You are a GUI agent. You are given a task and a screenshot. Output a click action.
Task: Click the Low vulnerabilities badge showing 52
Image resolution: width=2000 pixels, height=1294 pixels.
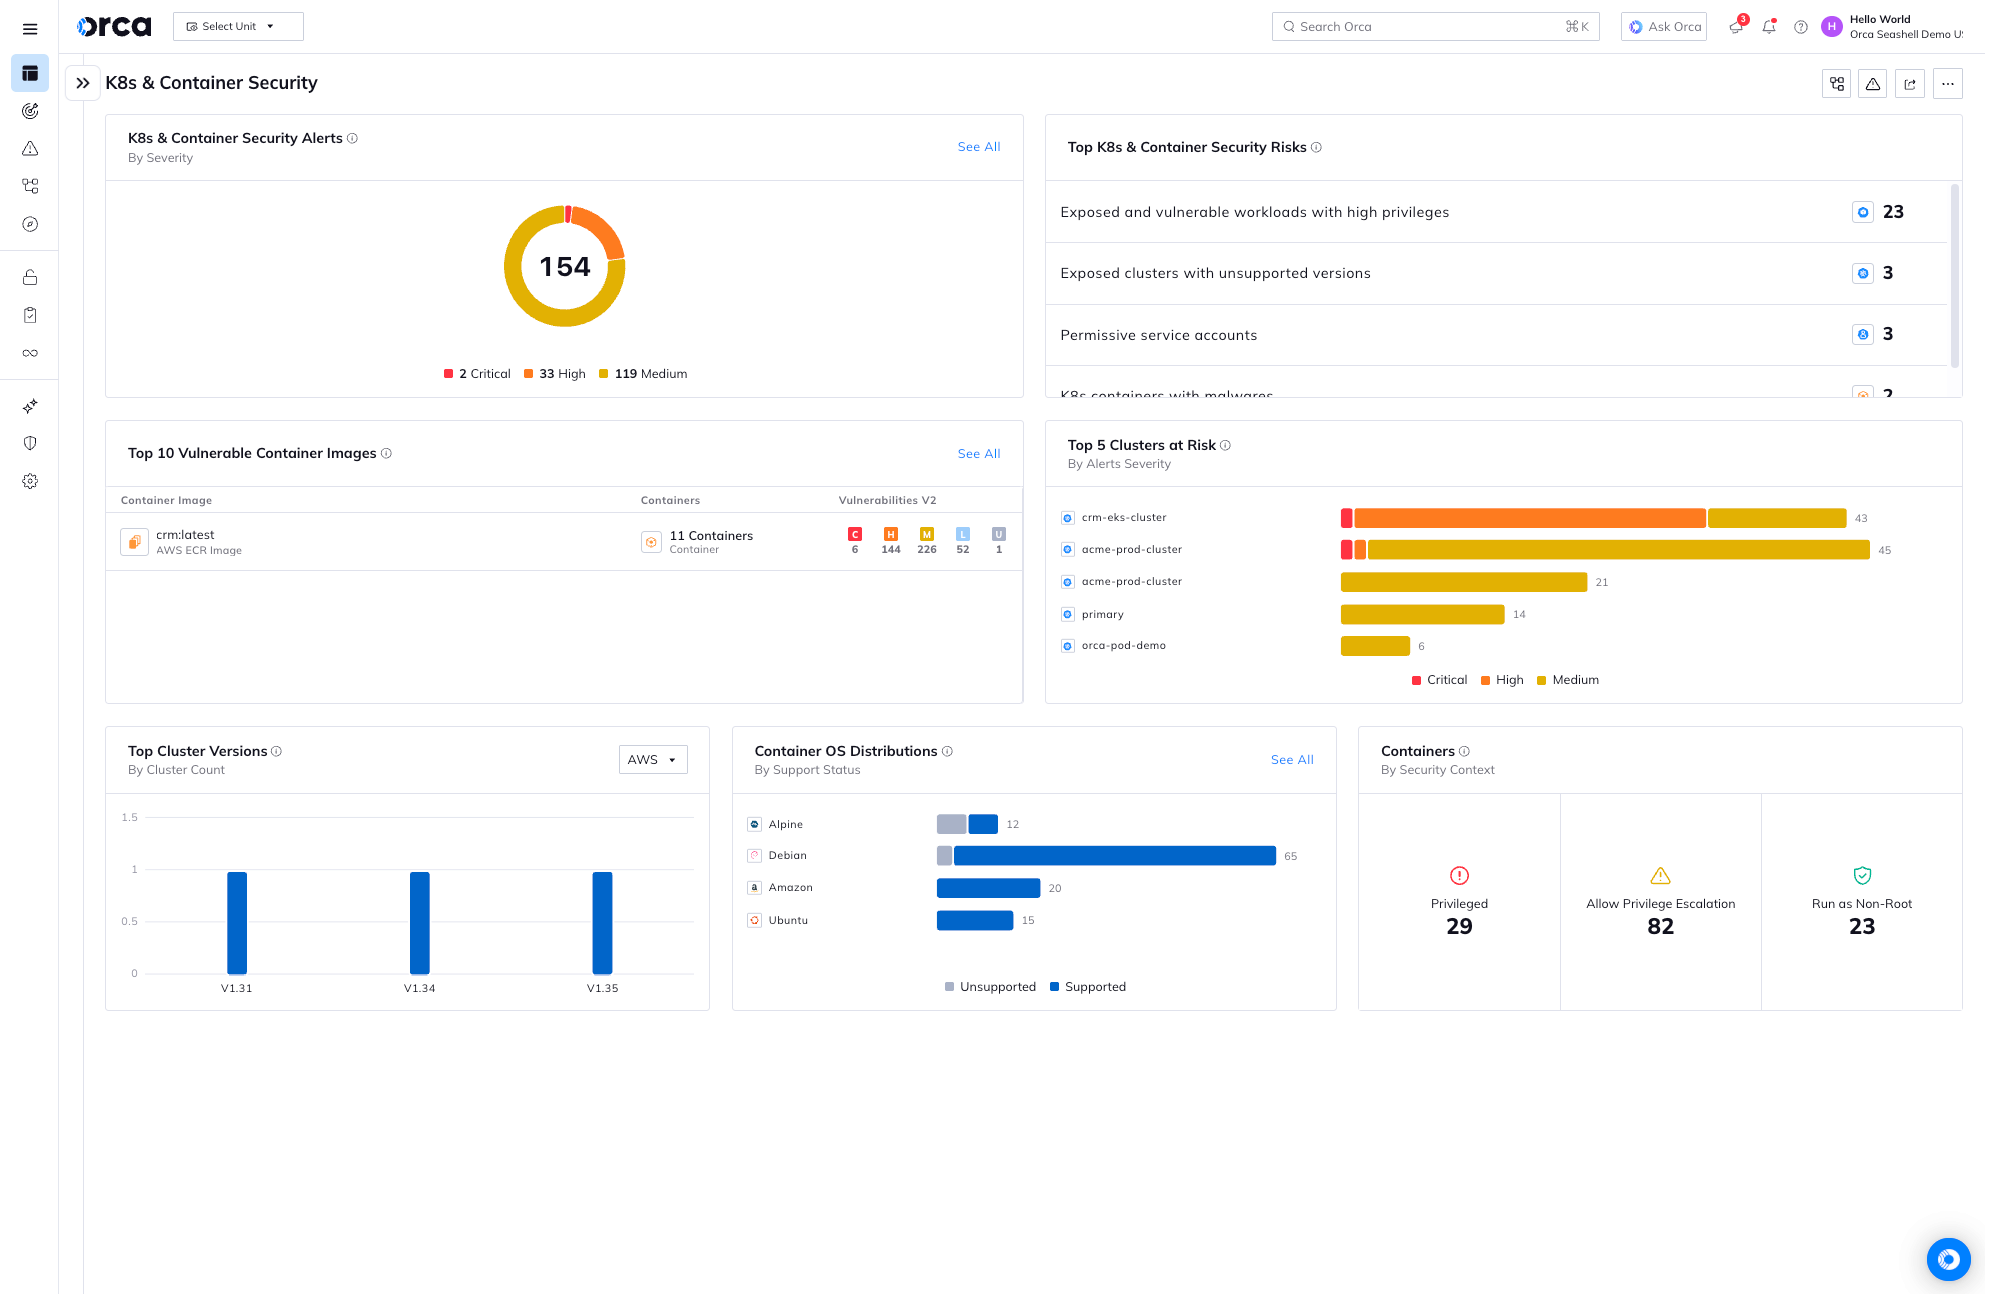click(x=963, y=541)
